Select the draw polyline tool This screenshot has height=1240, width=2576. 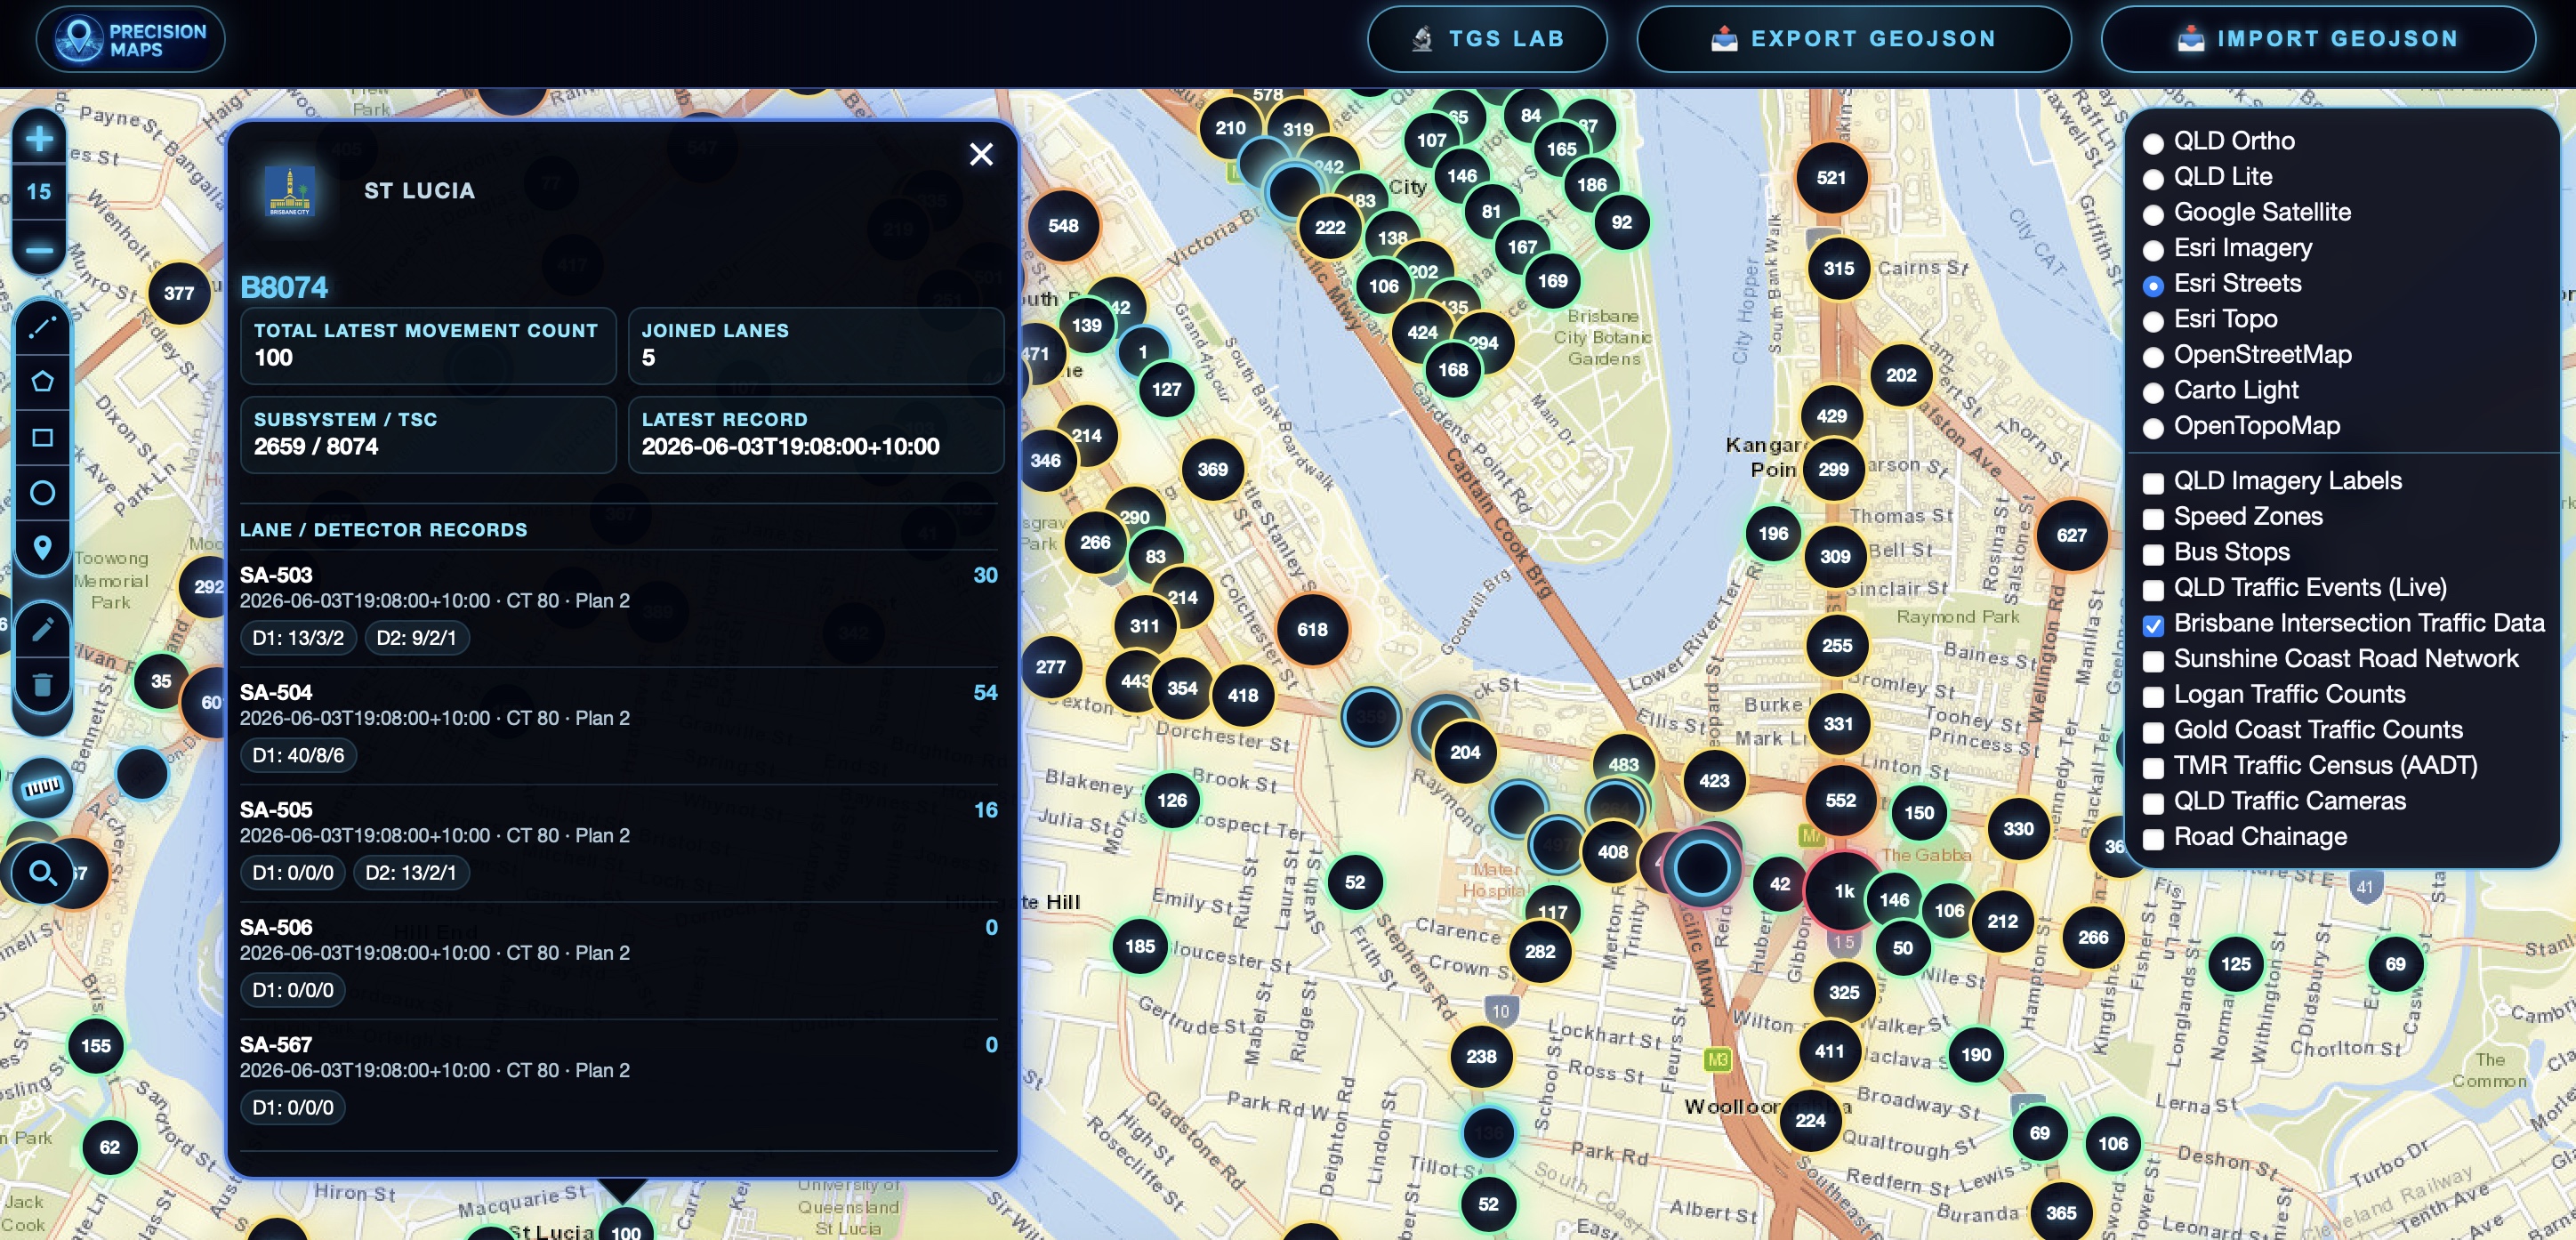tap(42, 327)
